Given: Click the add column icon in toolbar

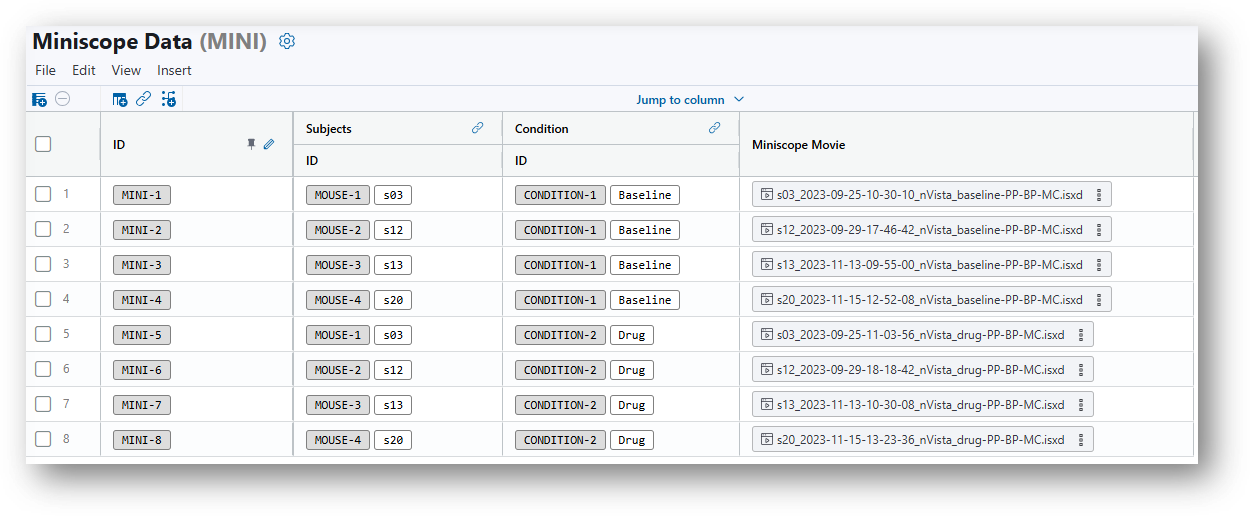Looking at the screenshot, I should click(120, 99).
